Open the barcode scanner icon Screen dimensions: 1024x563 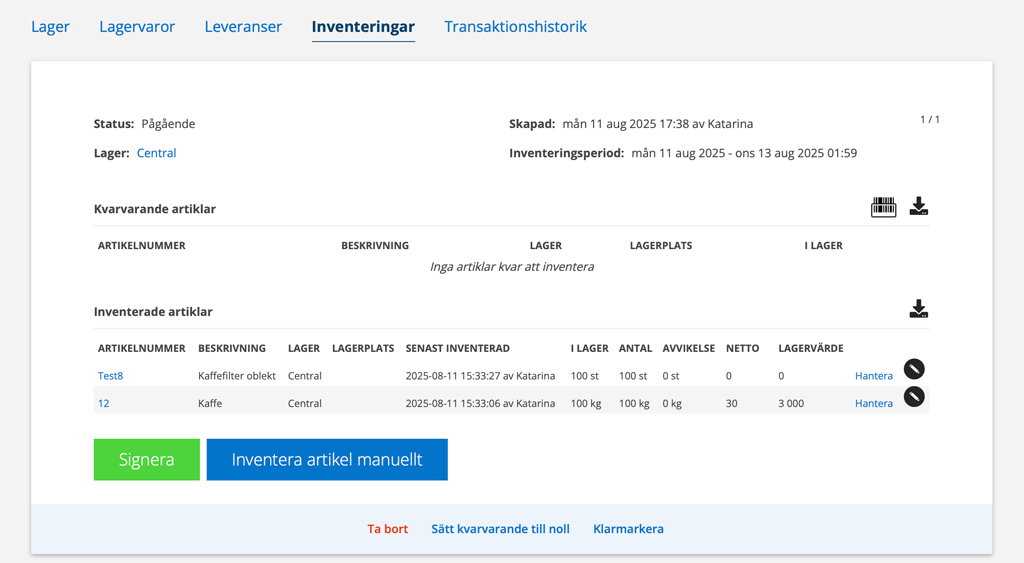(883, 207)
